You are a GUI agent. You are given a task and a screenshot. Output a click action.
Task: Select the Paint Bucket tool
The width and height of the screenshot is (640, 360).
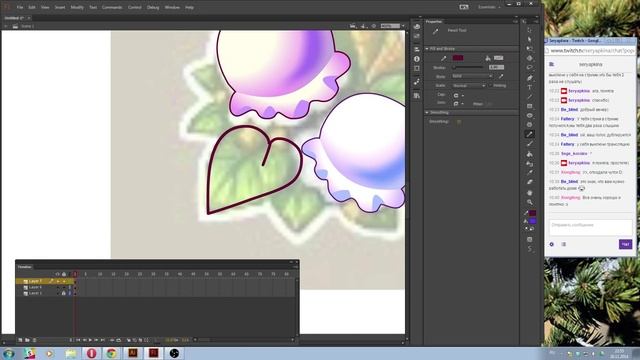click(529, 154)
